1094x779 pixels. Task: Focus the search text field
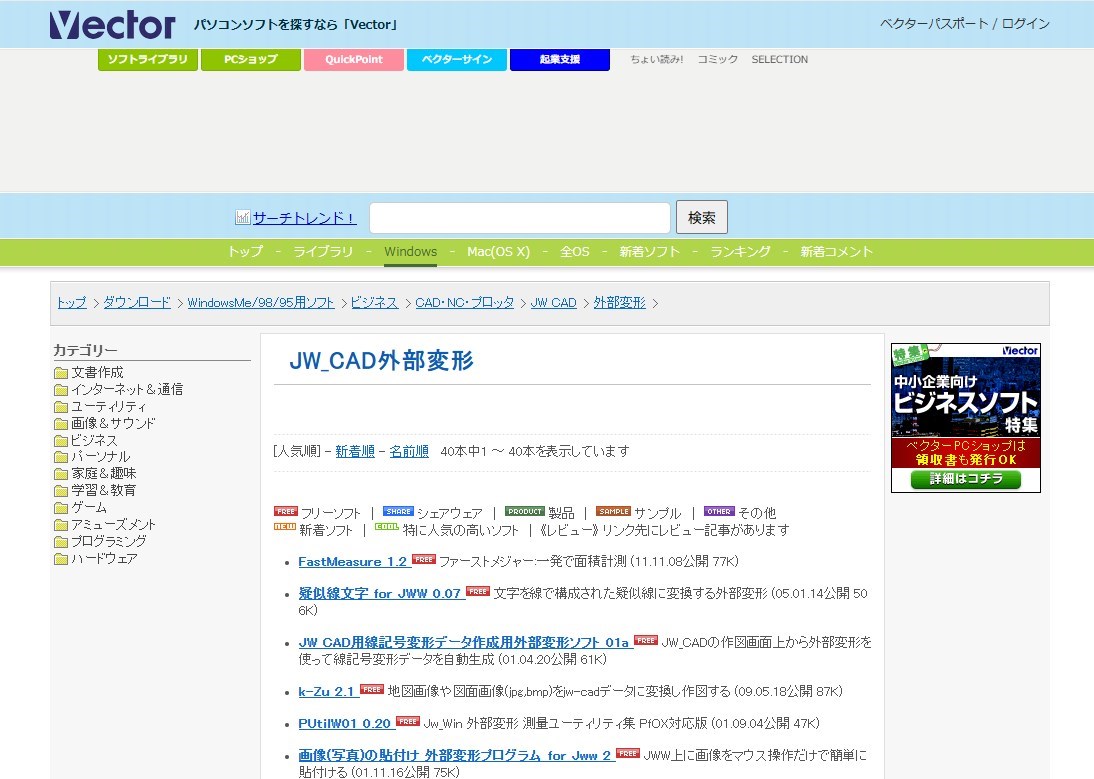(520, 218)
